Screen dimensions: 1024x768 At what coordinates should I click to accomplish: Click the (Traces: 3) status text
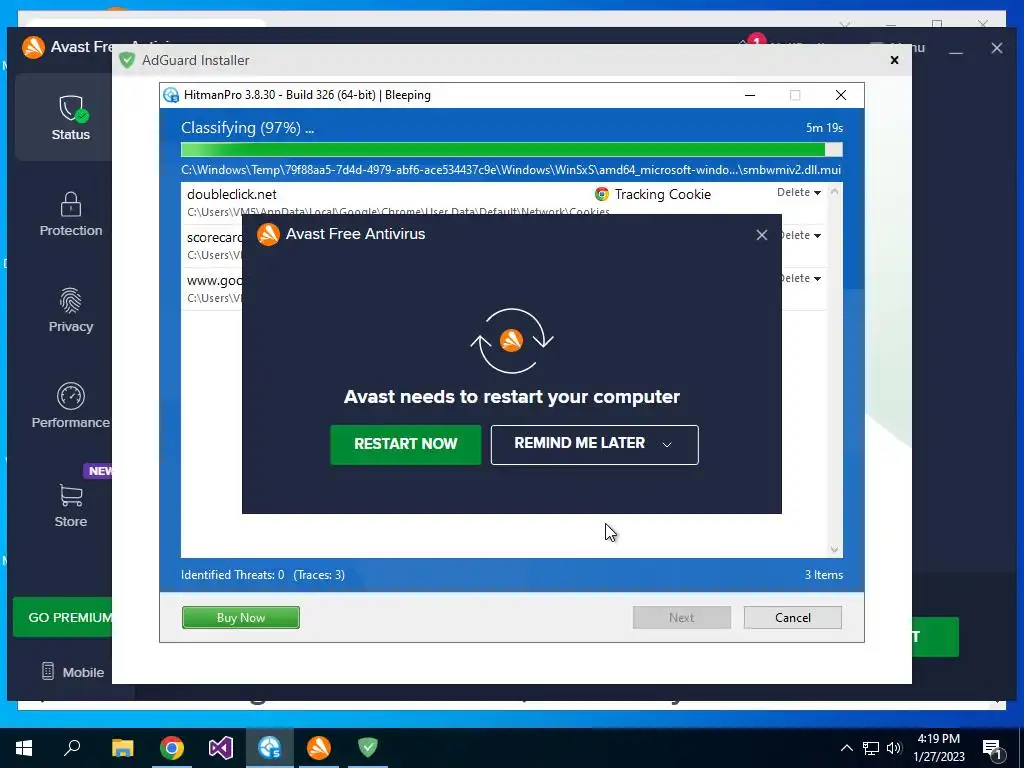319,575
